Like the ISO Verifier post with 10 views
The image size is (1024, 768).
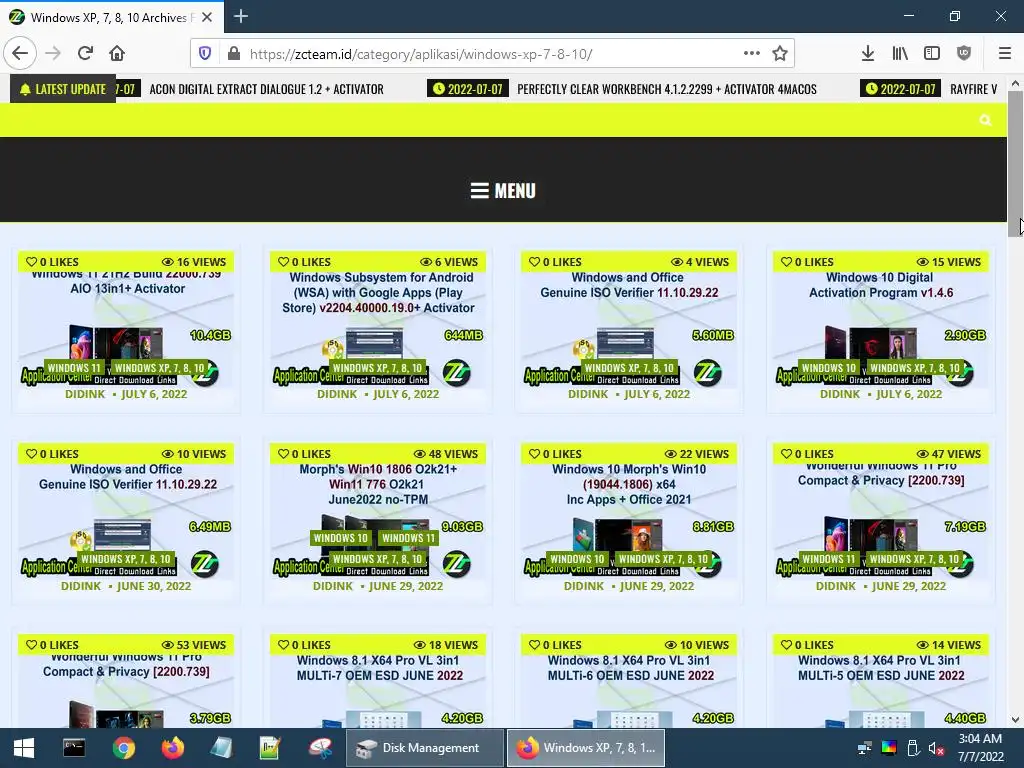tap(52, 454)
